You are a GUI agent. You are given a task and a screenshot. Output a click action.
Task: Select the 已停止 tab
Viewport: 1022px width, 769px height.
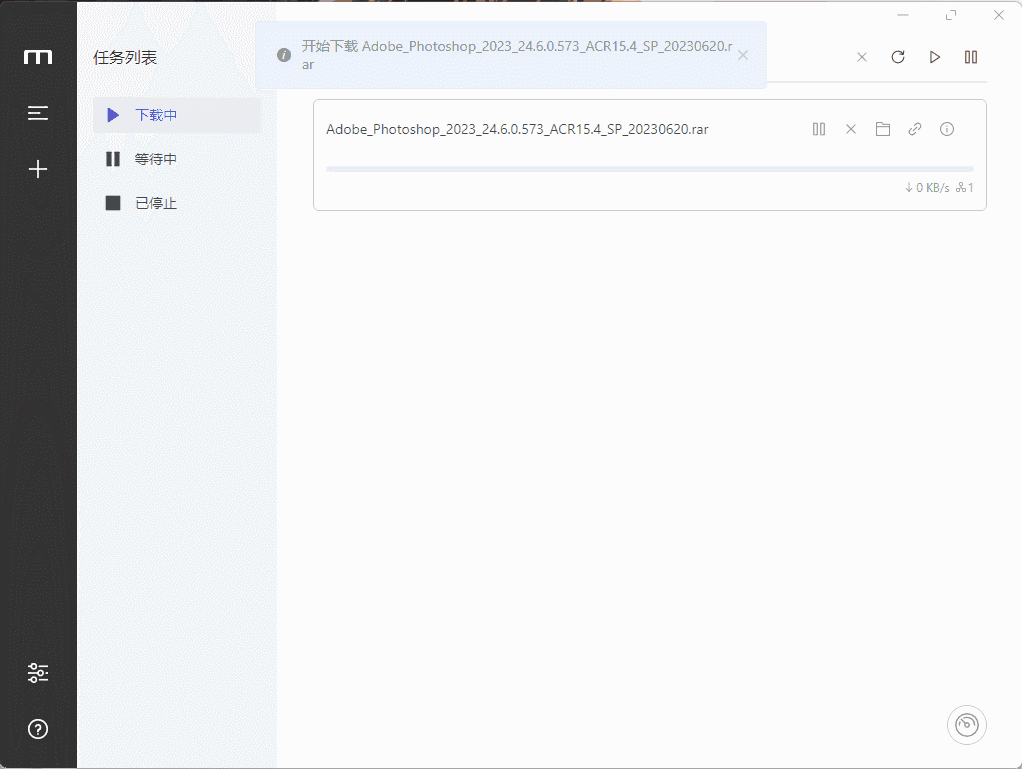click(177, 203)
